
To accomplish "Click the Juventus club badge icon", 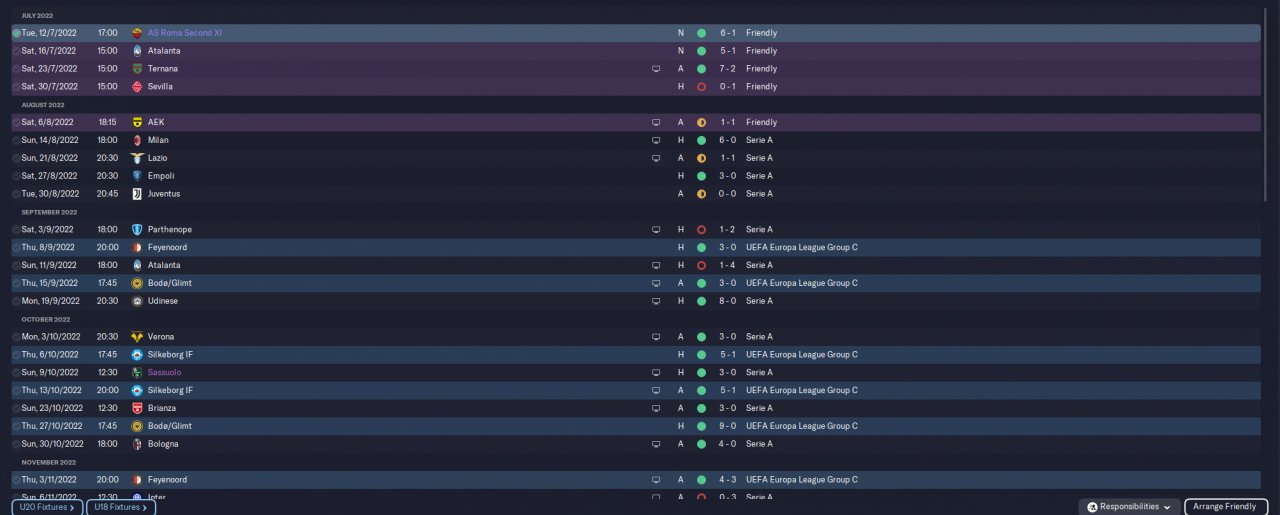I will pyautogui.click(x=137, y=194).
